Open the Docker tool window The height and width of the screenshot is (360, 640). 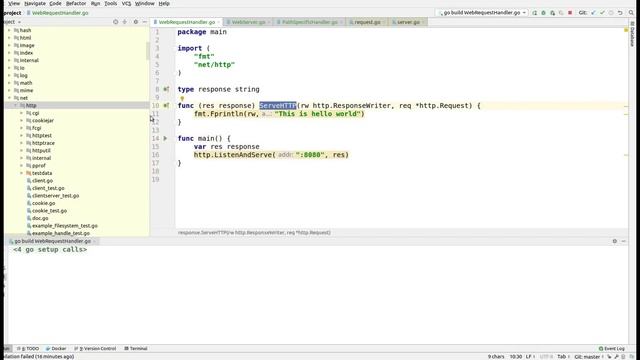[56, 349]
